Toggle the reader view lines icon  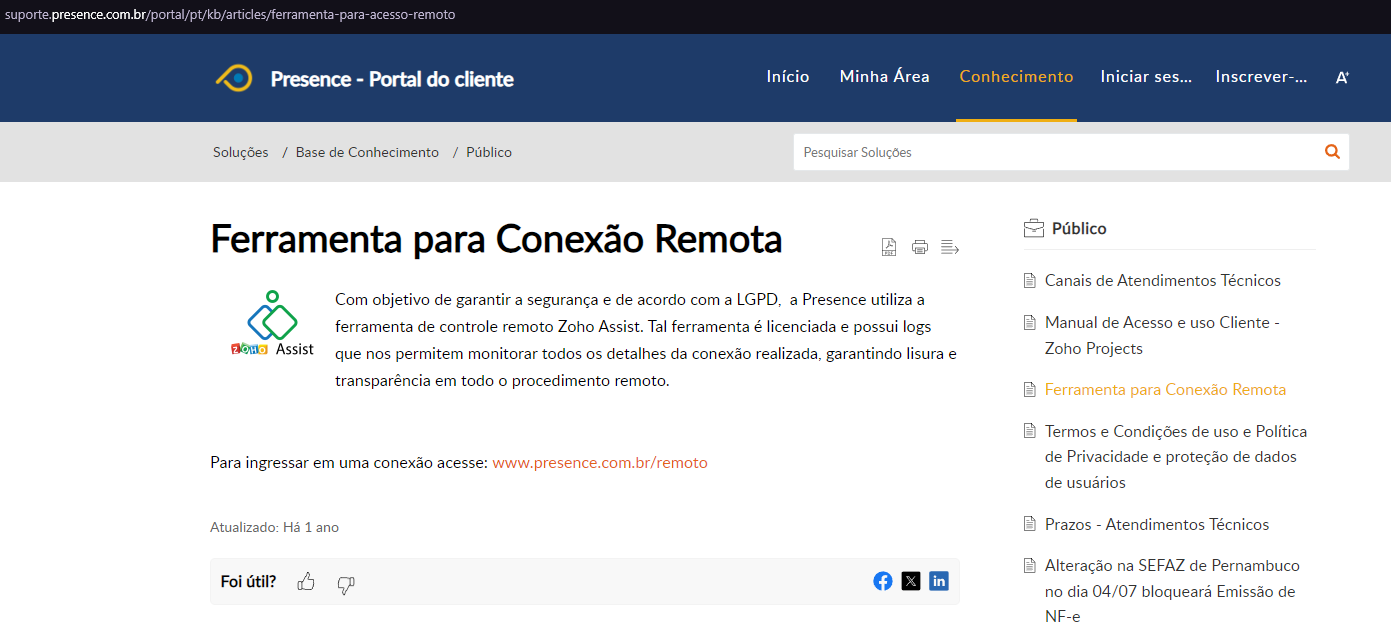coord(950,247)
